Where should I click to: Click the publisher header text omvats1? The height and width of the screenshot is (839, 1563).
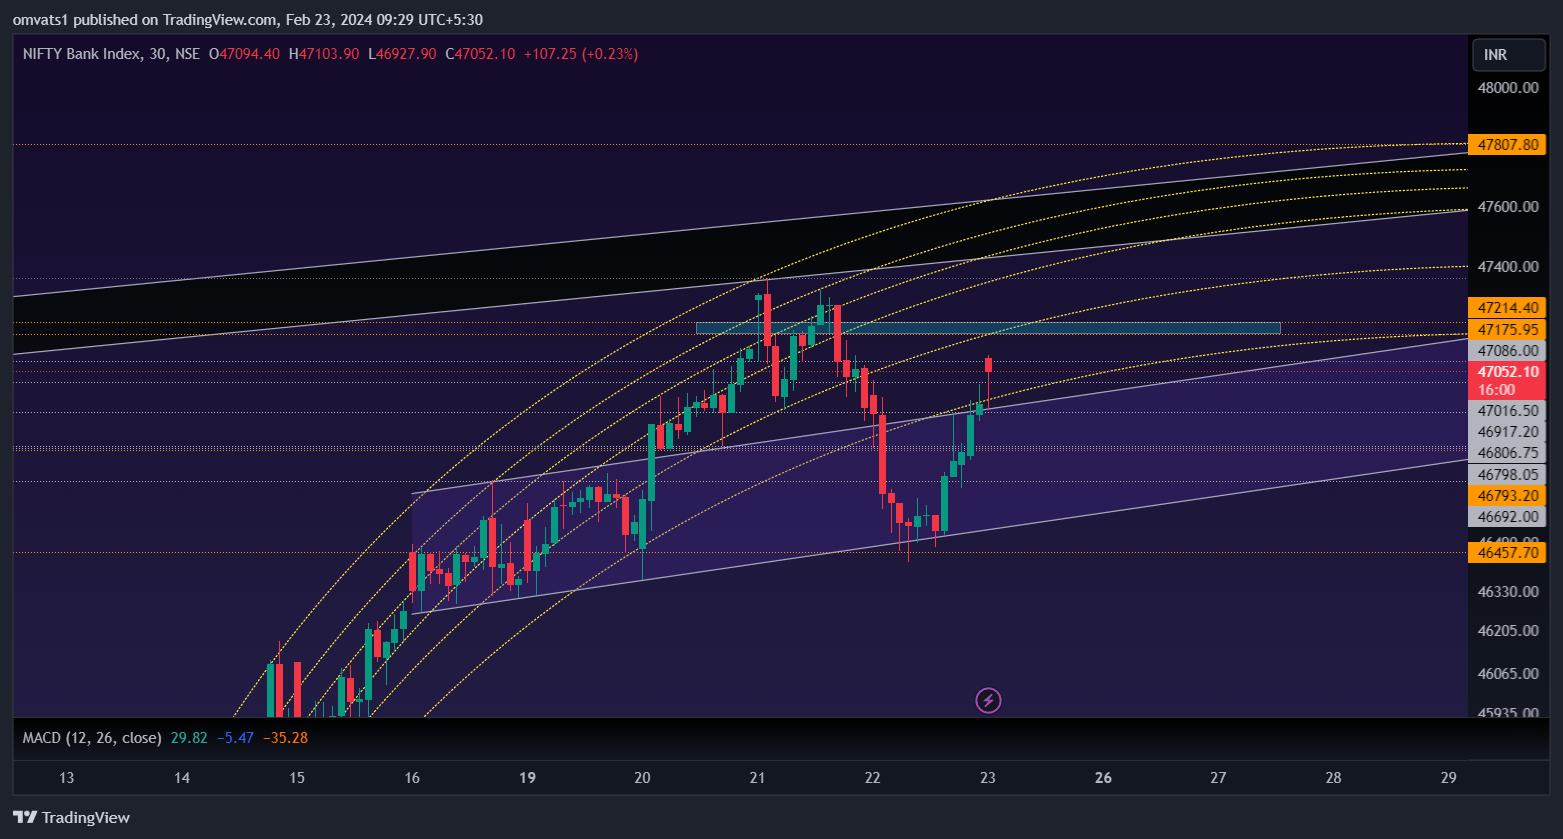click(x=39, y=20)
